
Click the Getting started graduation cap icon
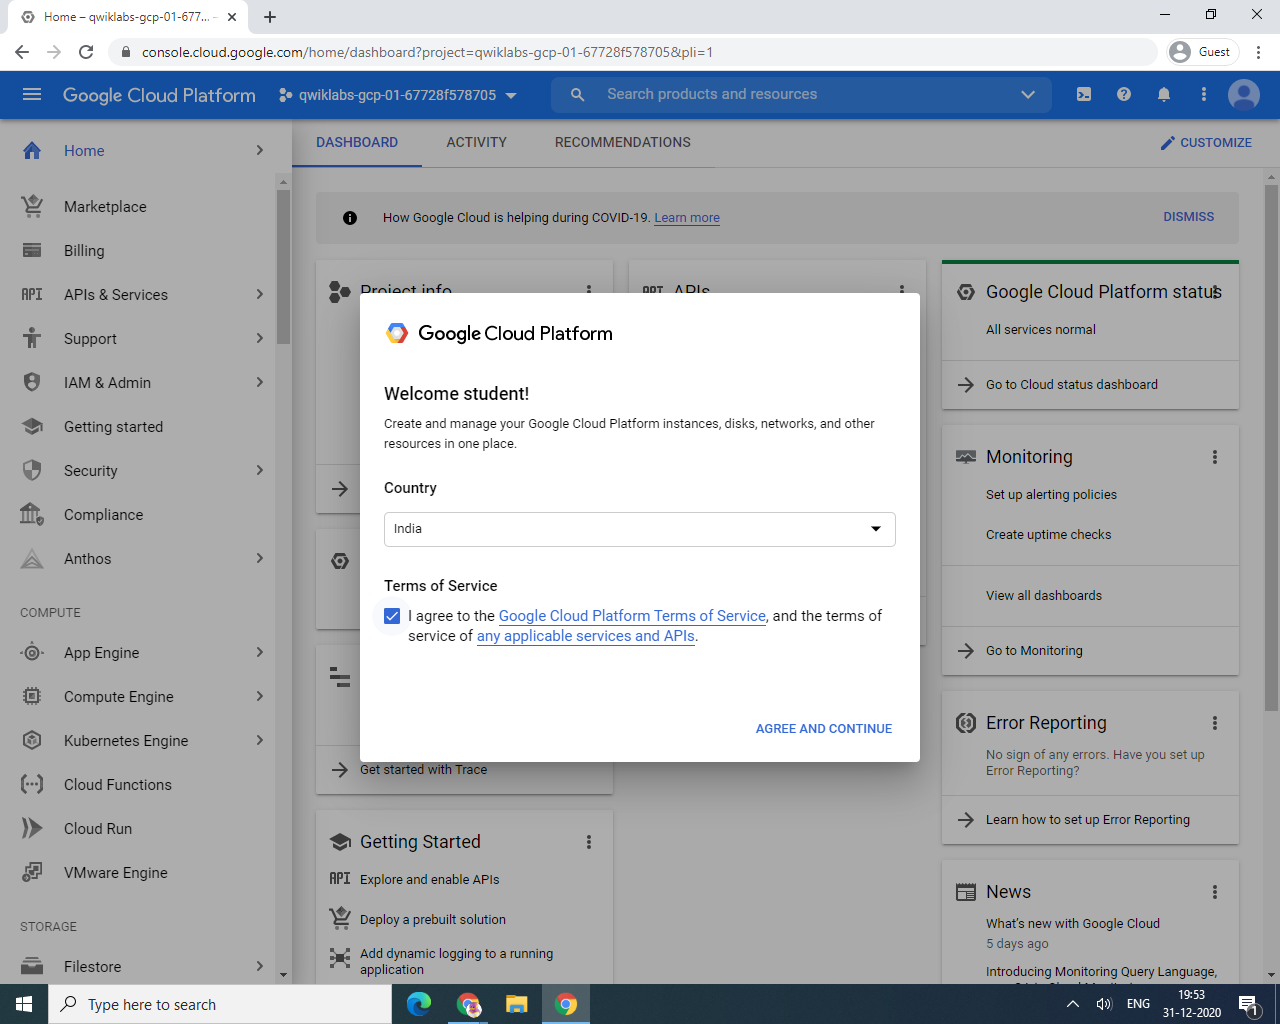pos(32,427)
